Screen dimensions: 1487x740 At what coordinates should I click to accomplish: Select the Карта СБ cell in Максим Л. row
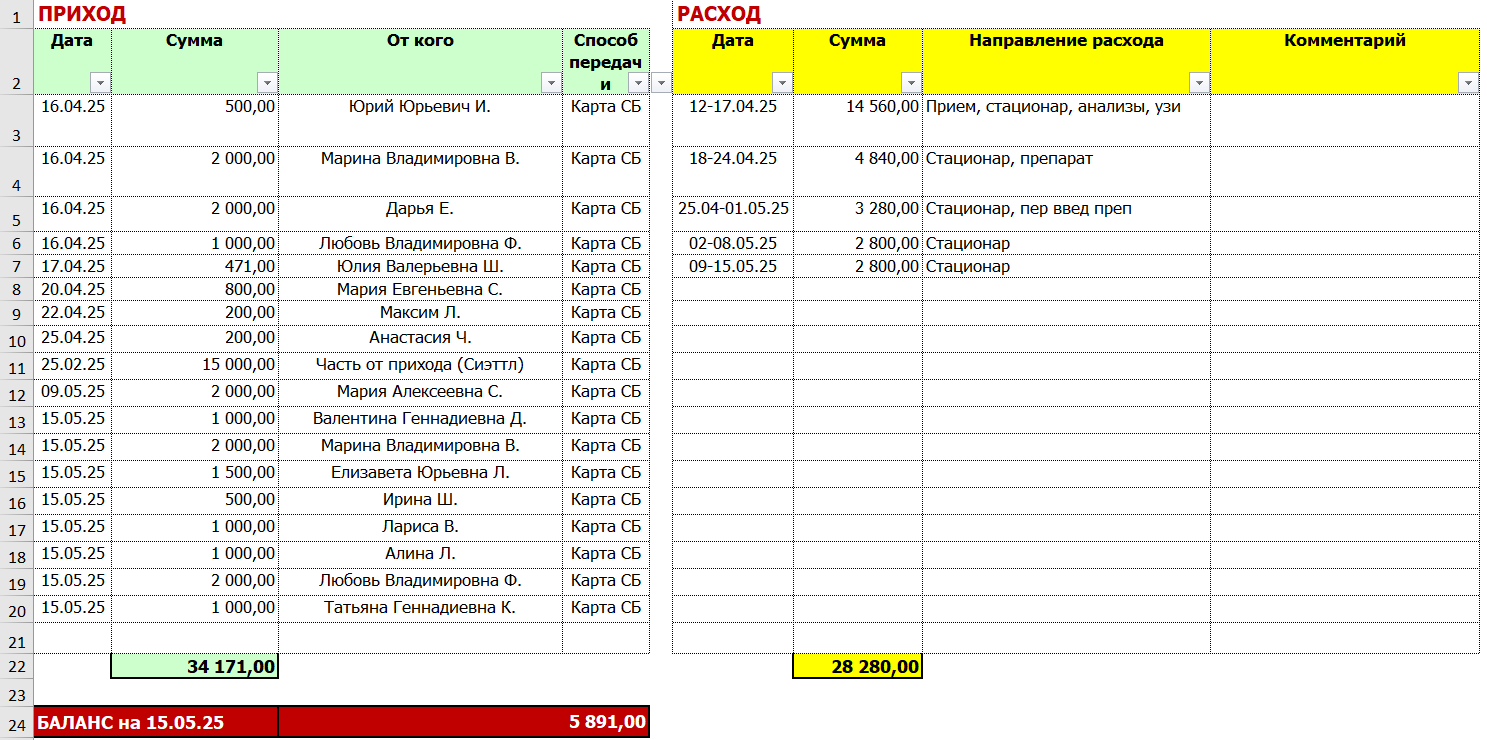pyautogui.click(x=606, y=313)
